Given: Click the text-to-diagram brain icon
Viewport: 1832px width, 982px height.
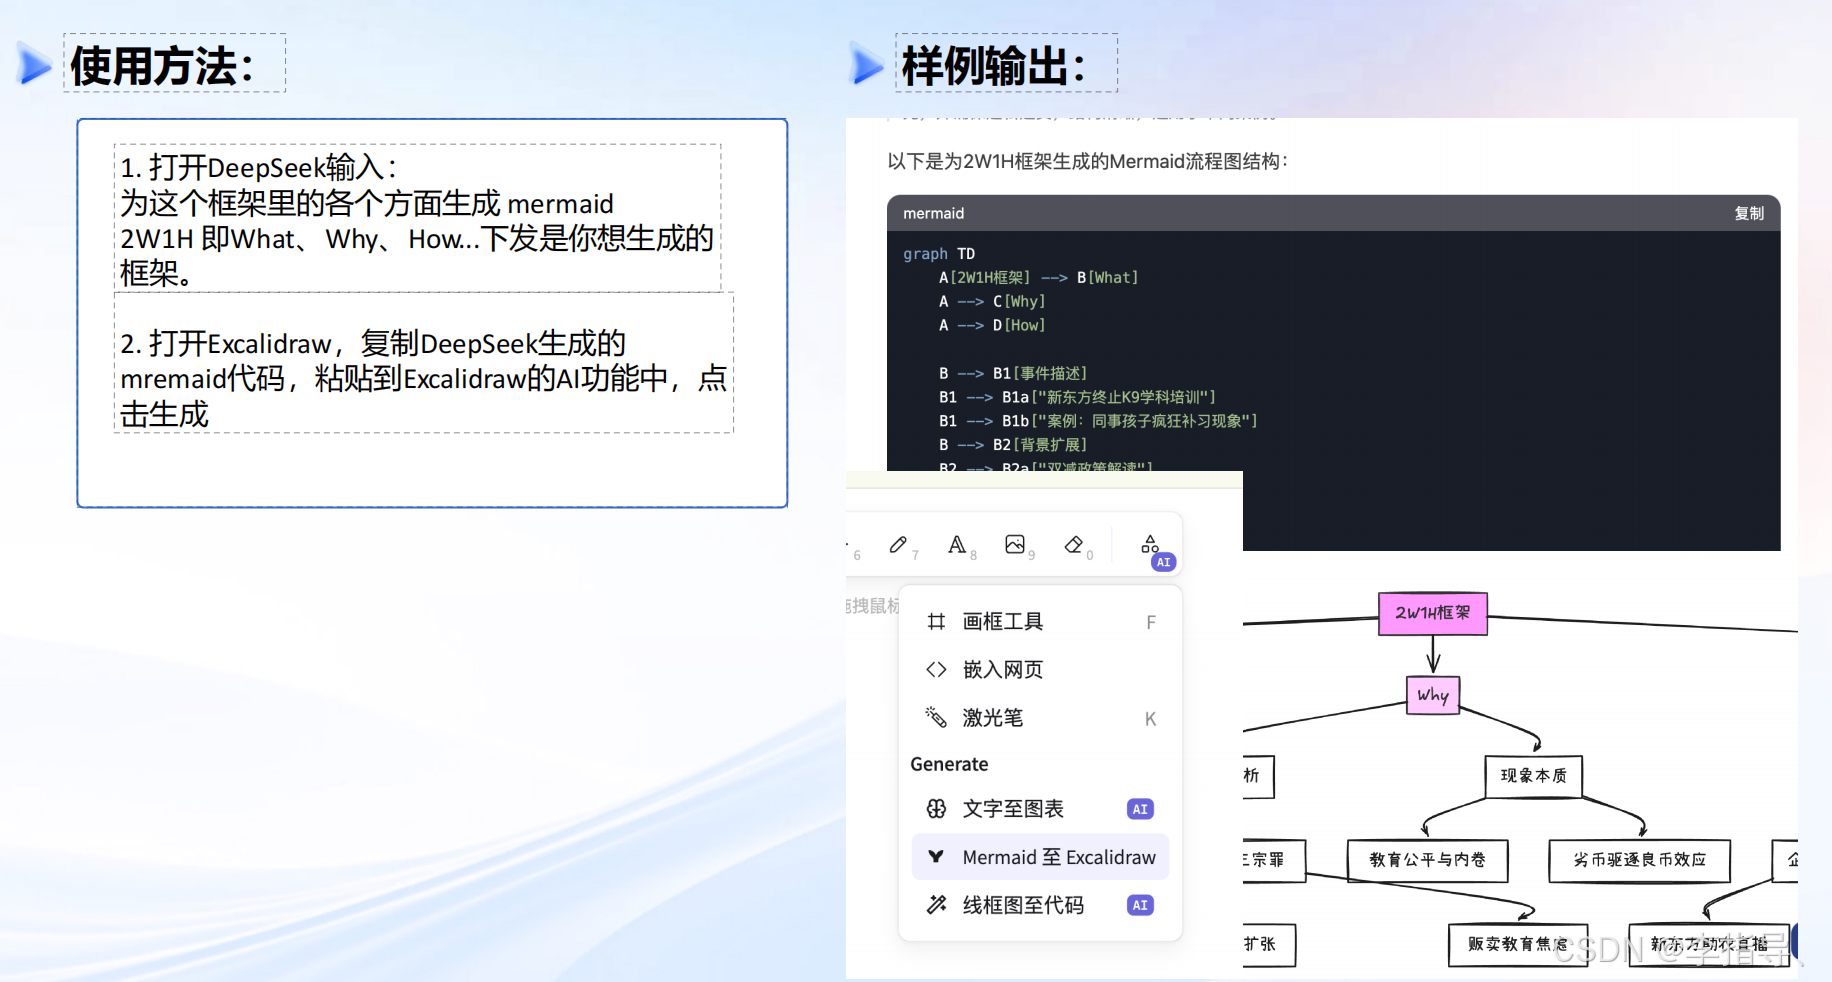Looking at the screenshot, I should (936, 809).
